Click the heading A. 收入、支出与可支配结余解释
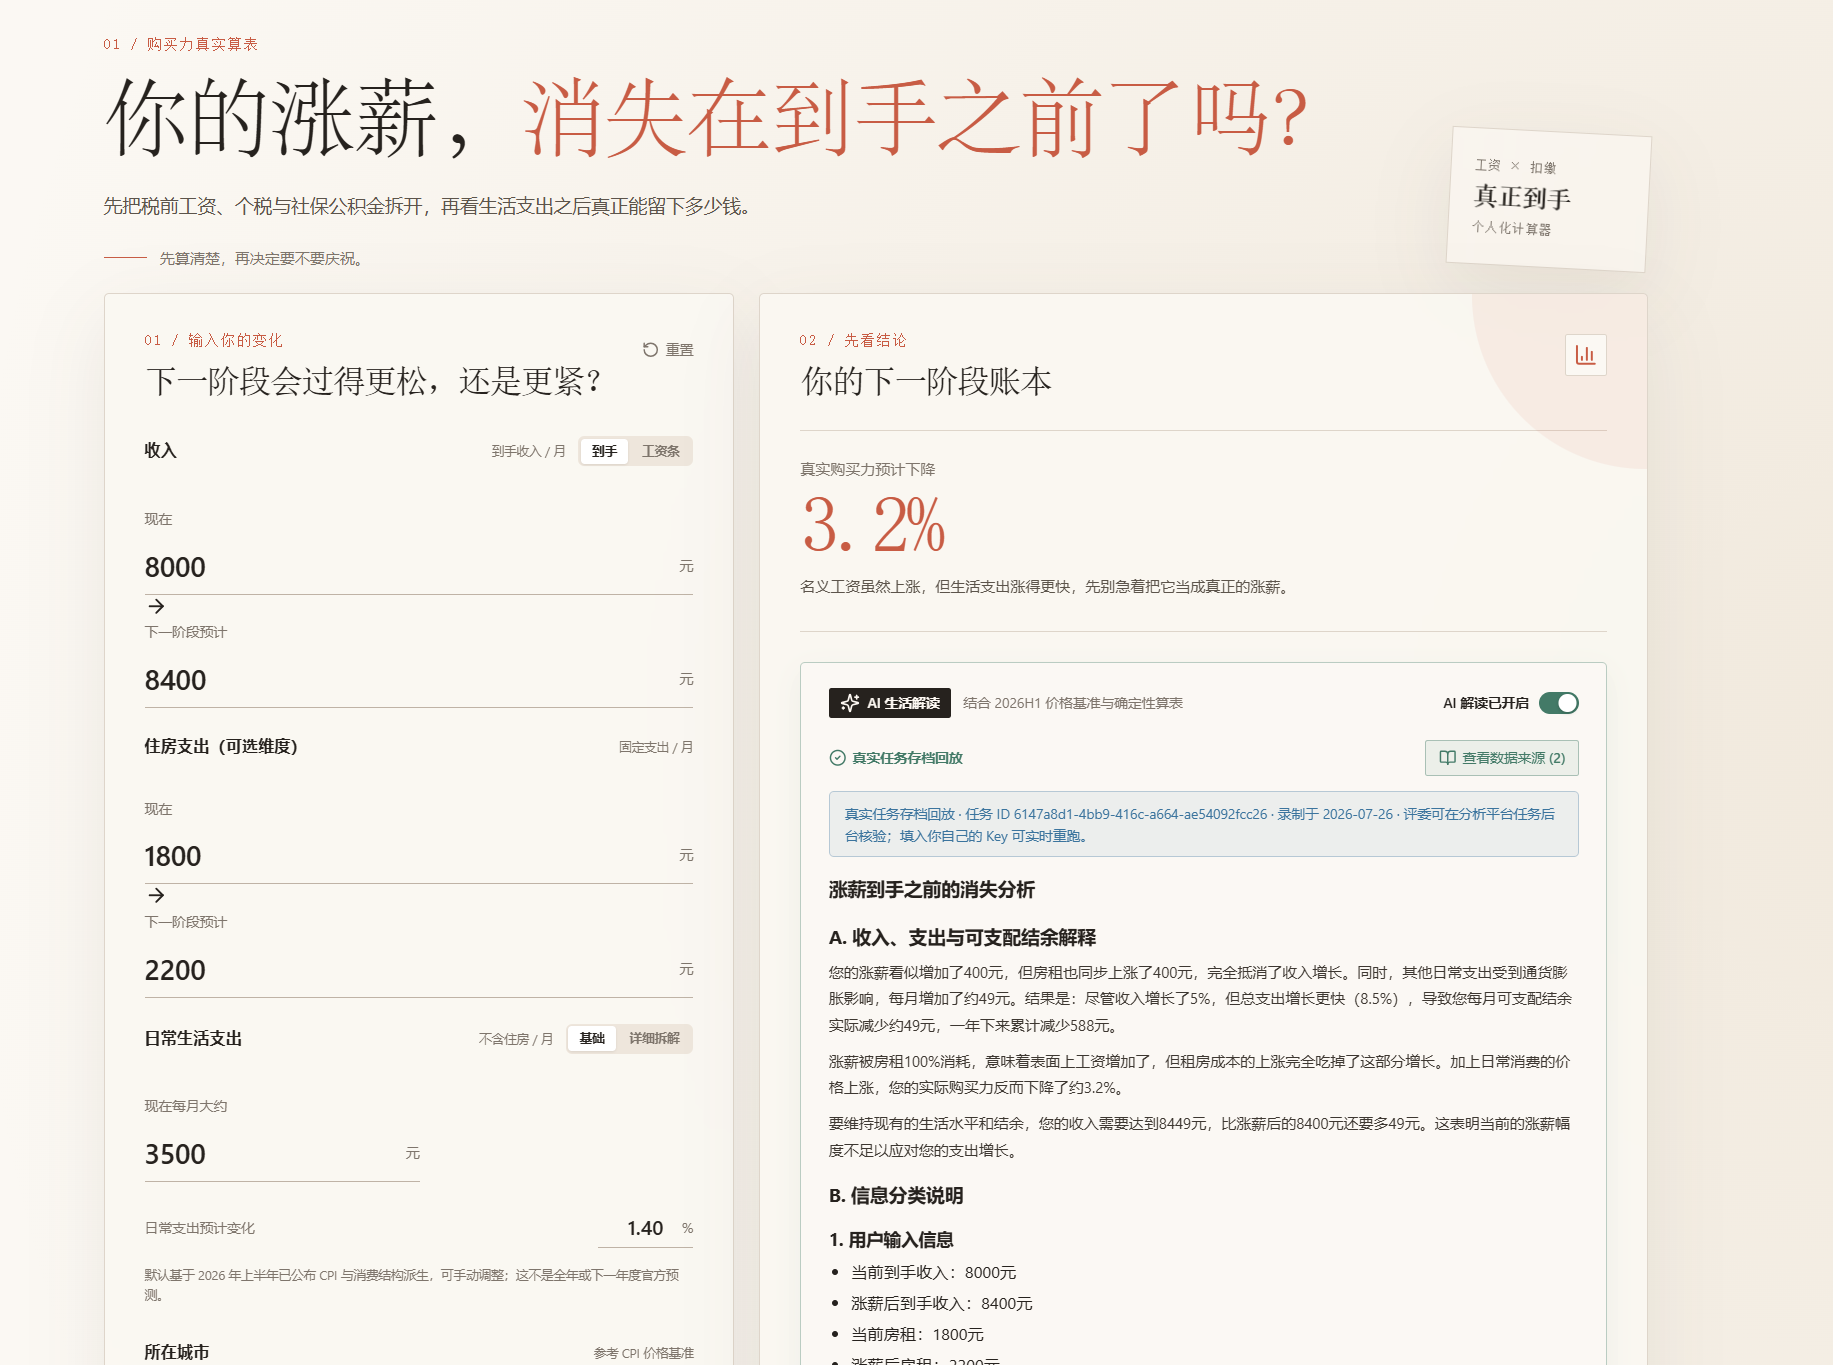This screenshot has width=1833, height=1365. tap(962, 938)
